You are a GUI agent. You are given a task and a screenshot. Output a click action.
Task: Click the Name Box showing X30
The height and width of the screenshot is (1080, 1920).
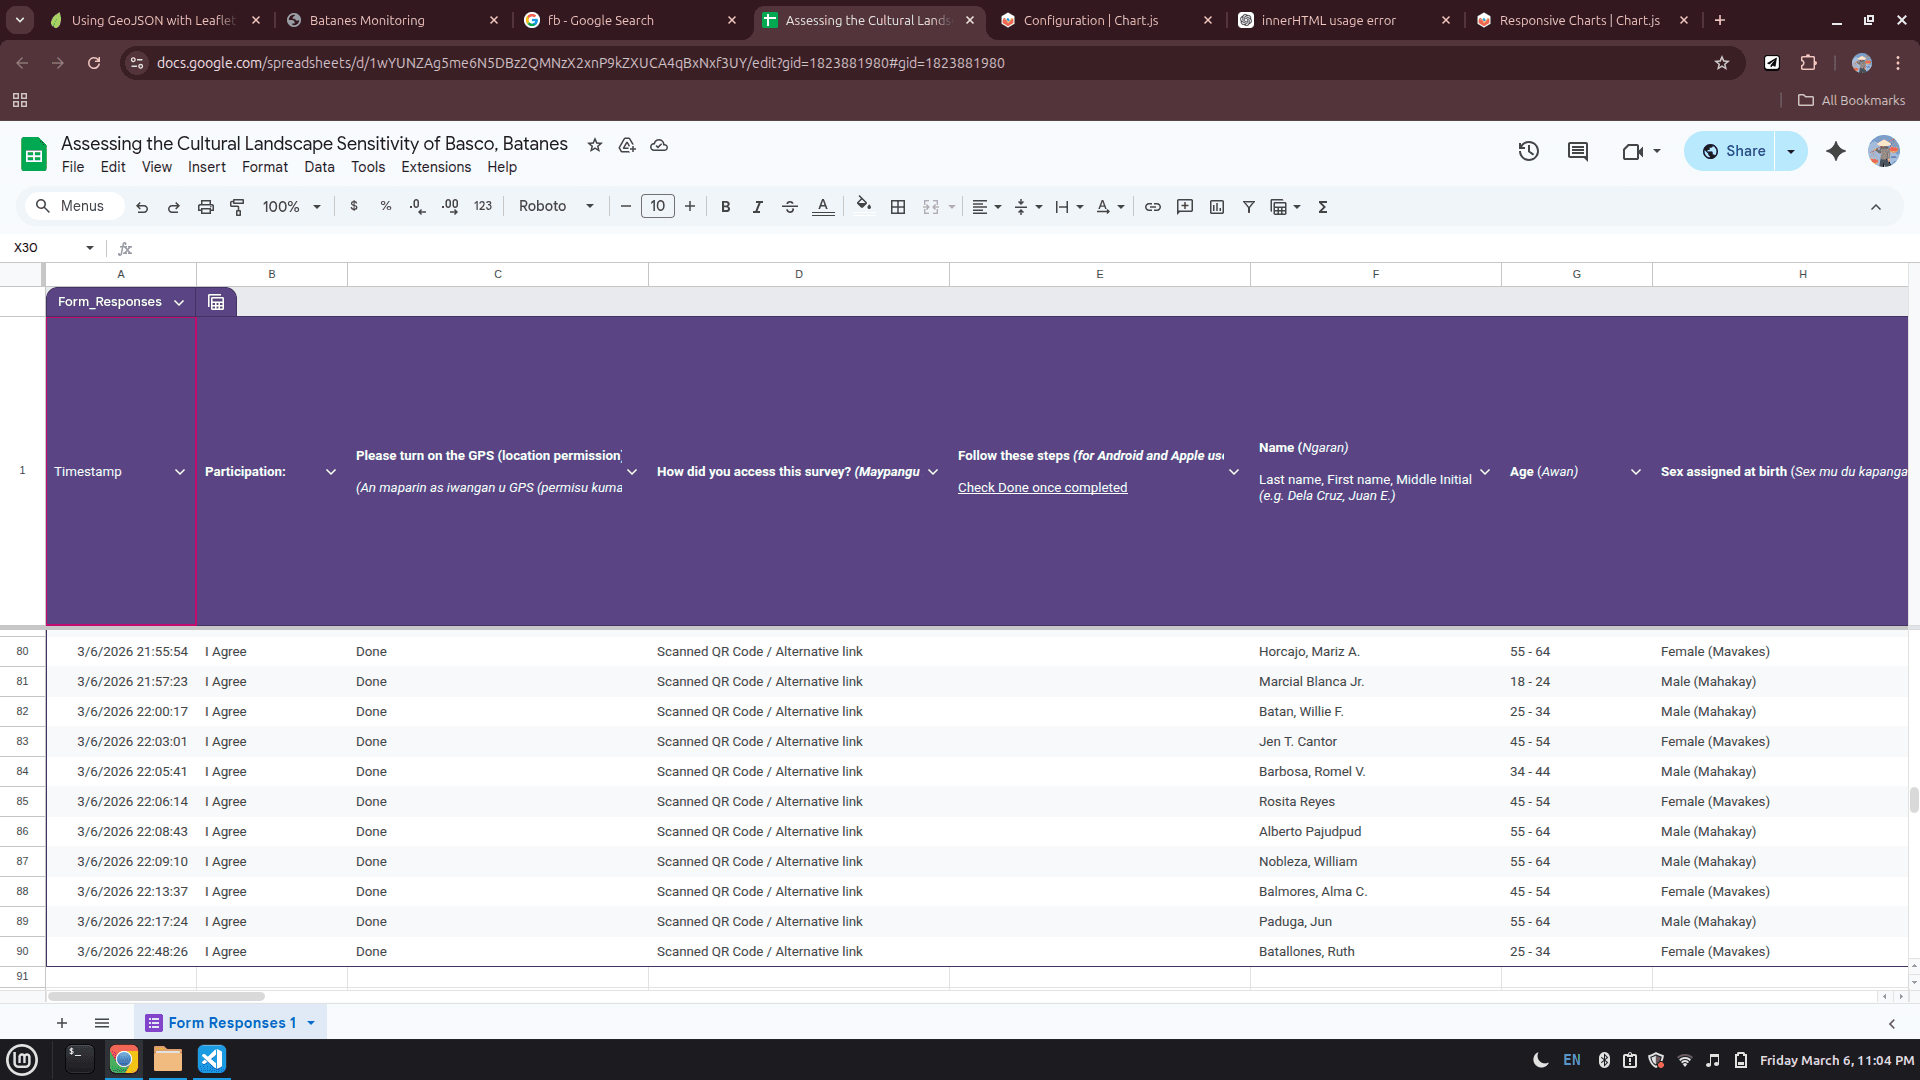(x=52, y=248)
